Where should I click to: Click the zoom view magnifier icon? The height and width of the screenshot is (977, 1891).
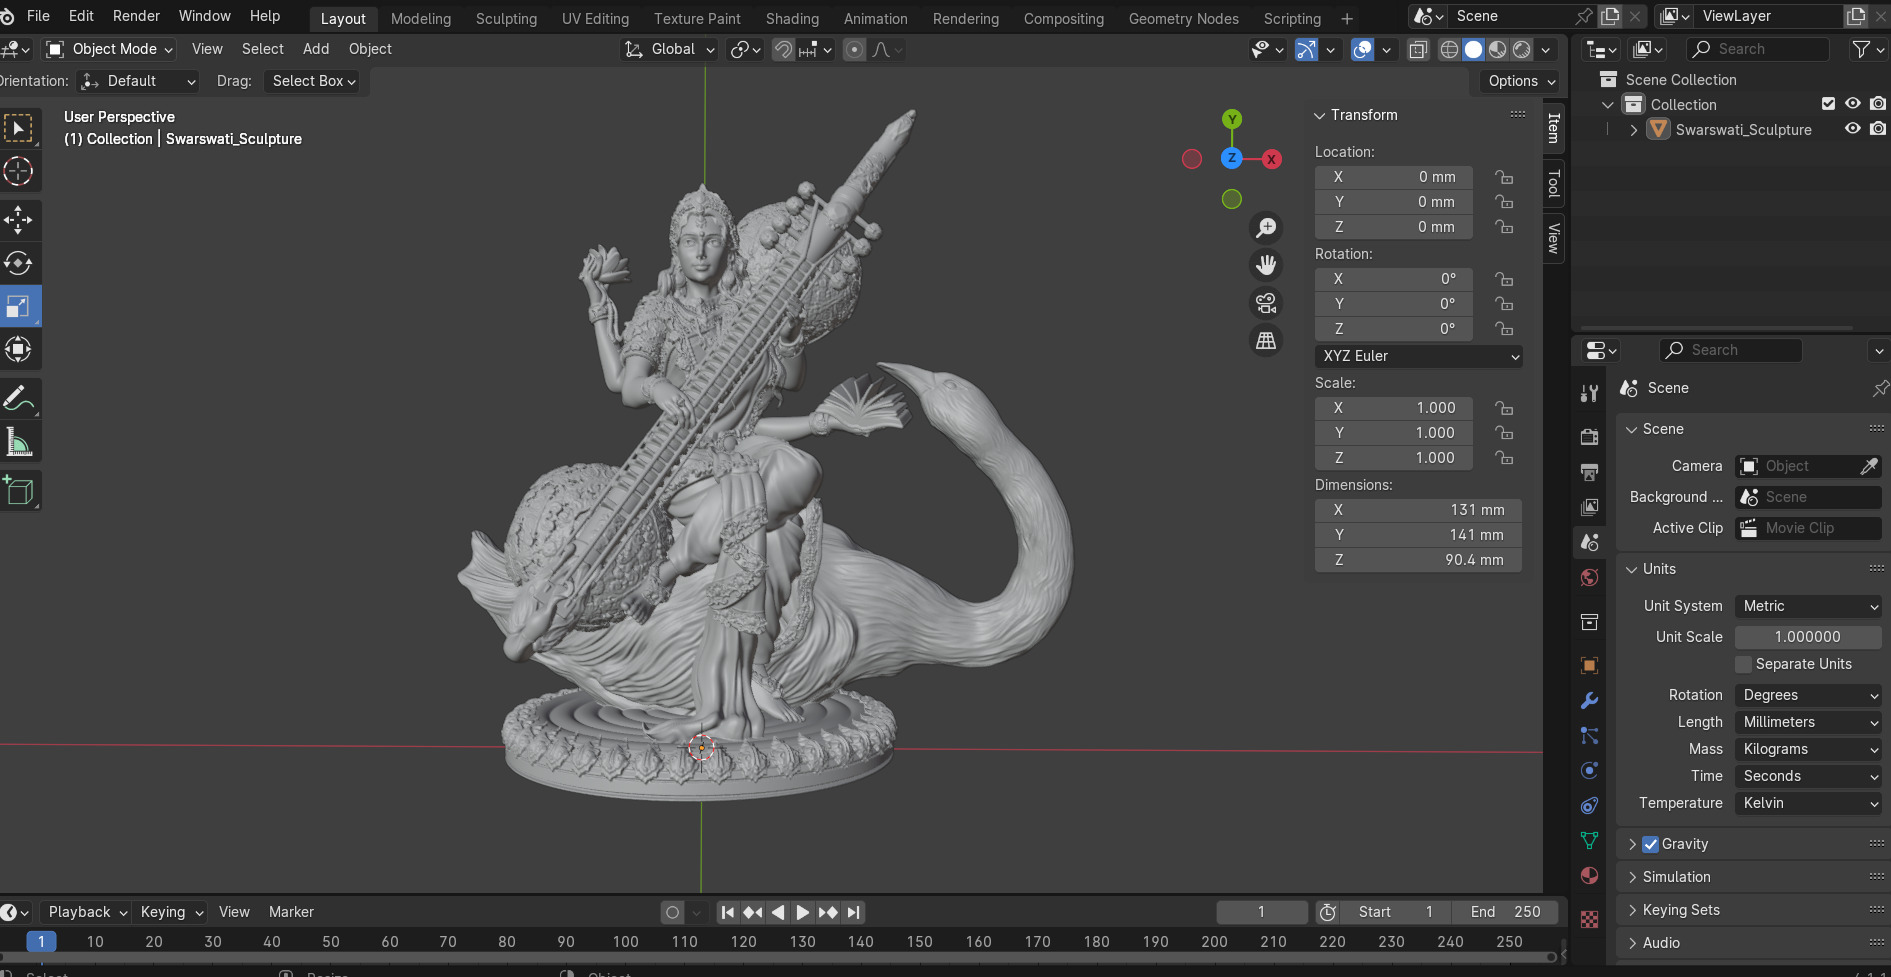(1266, 228)
